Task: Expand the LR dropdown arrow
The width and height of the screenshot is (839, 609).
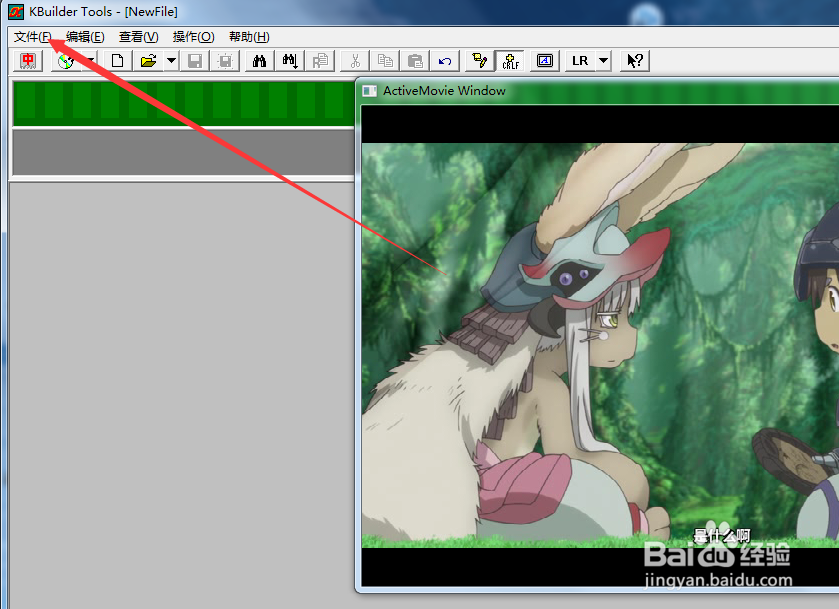Action: 603,61
